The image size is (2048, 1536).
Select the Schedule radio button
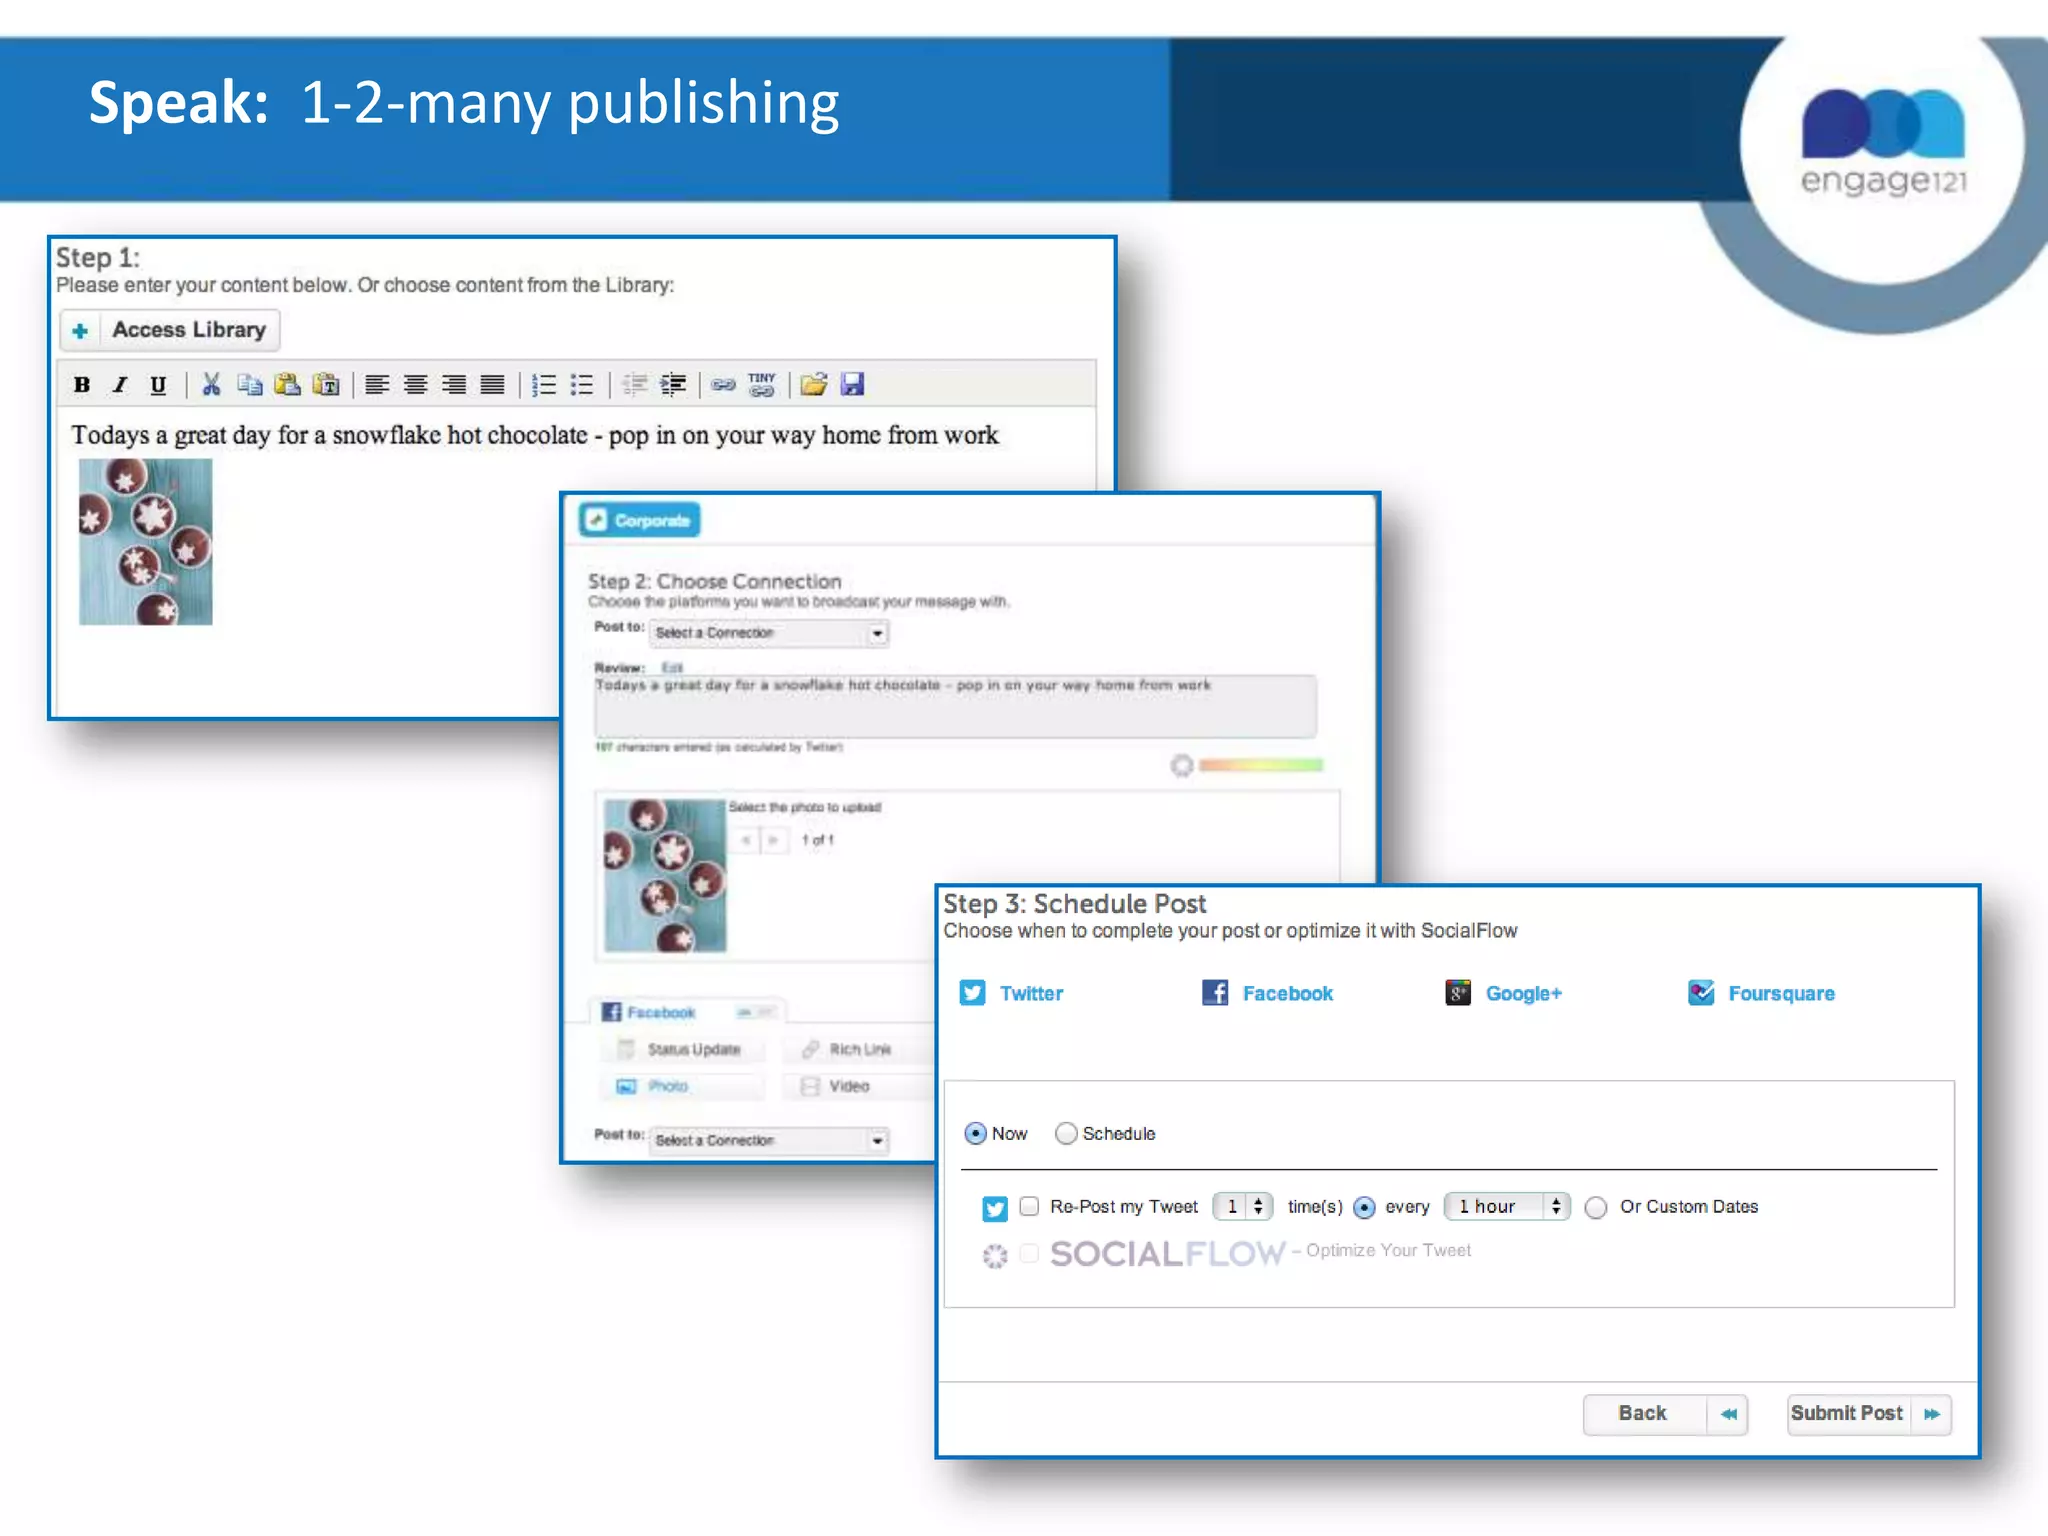[x=1066, y=1133]
